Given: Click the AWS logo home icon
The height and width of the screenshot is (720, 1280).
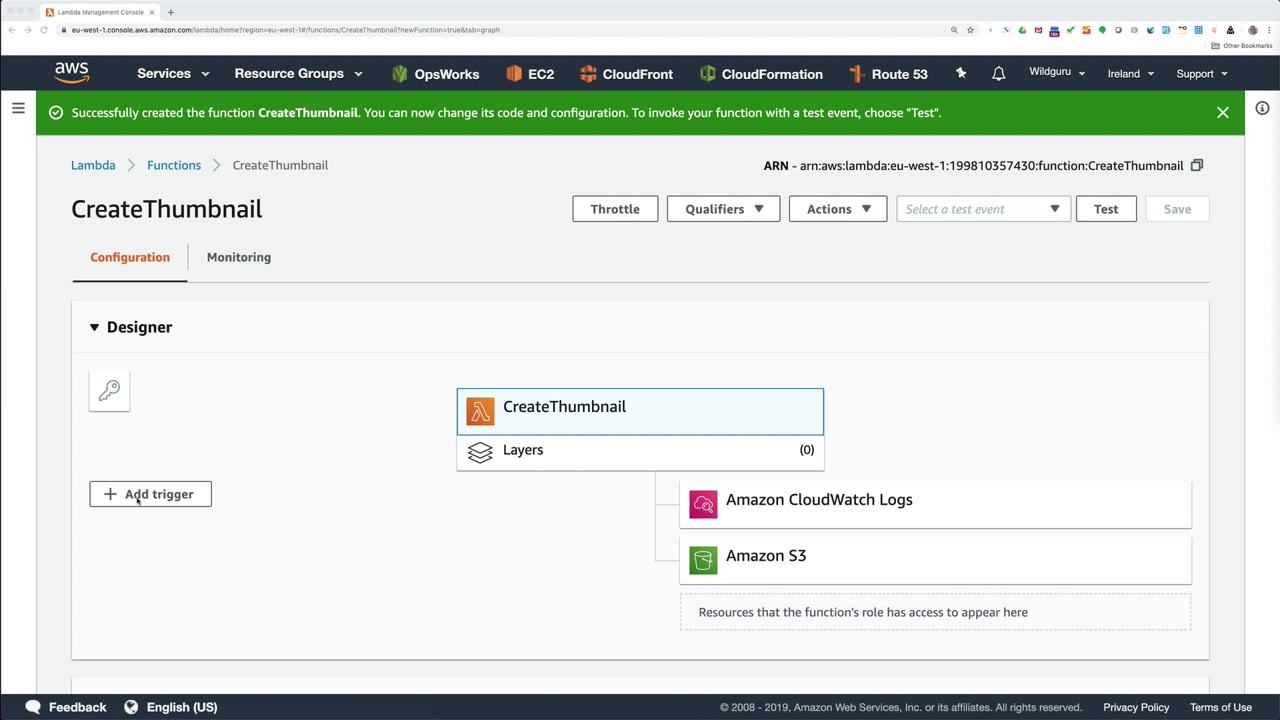Looking at the screenshot, I should tap(72, 73).
